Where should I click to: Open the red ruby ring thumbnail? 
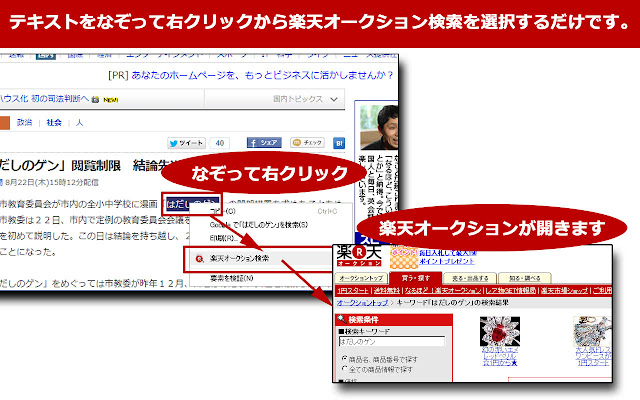(500, 331)
